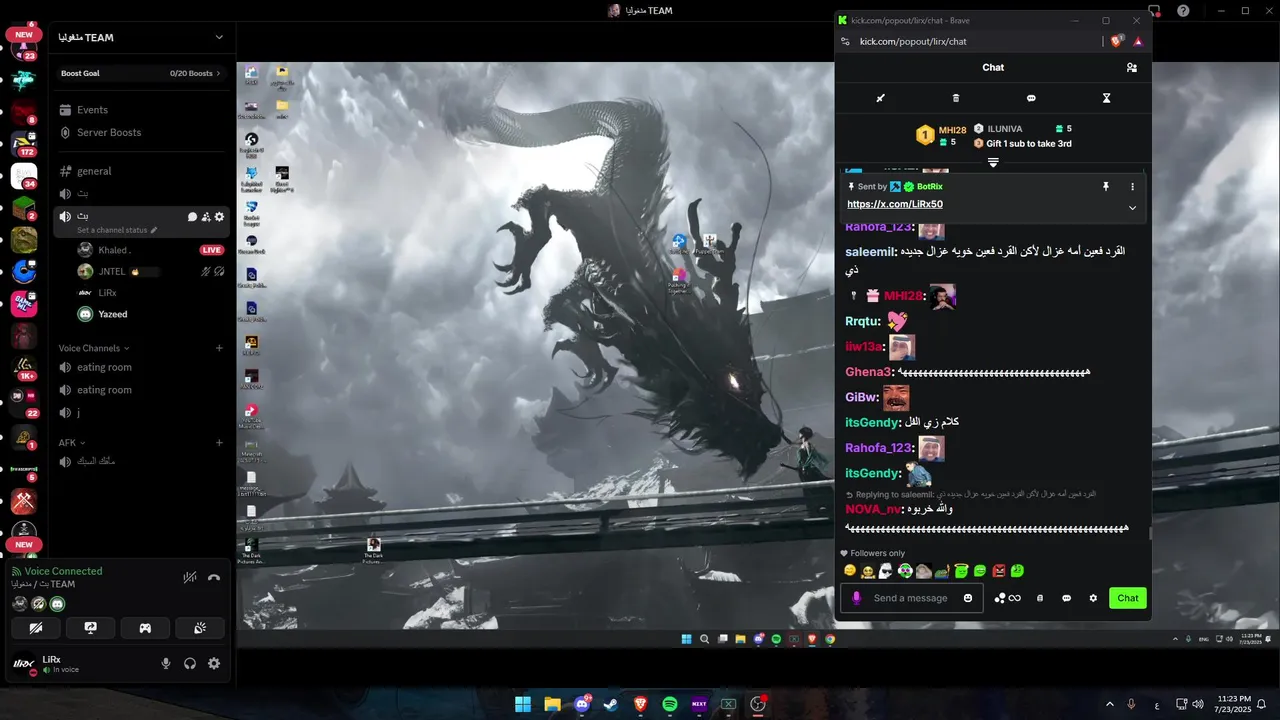Disconnect from voice with the hang-up icon

[x=214, y=577]
